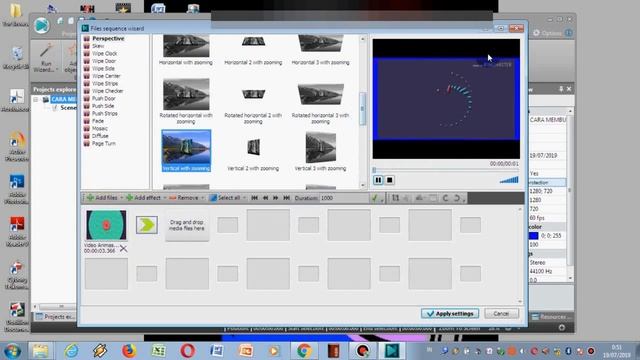Select Scene item in Projects explorer
The width and height of the screenshot is (640, 360).
point(68,108)
